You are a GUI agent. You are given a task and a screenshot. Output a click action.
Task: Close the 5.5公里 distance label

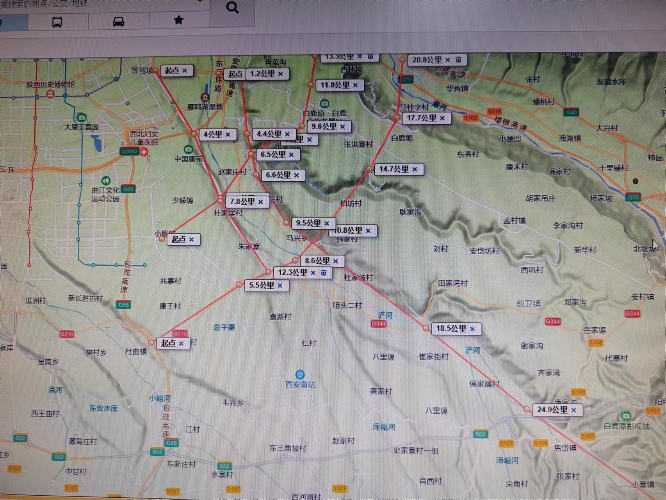pyautogui.click(x=281, y=286)
